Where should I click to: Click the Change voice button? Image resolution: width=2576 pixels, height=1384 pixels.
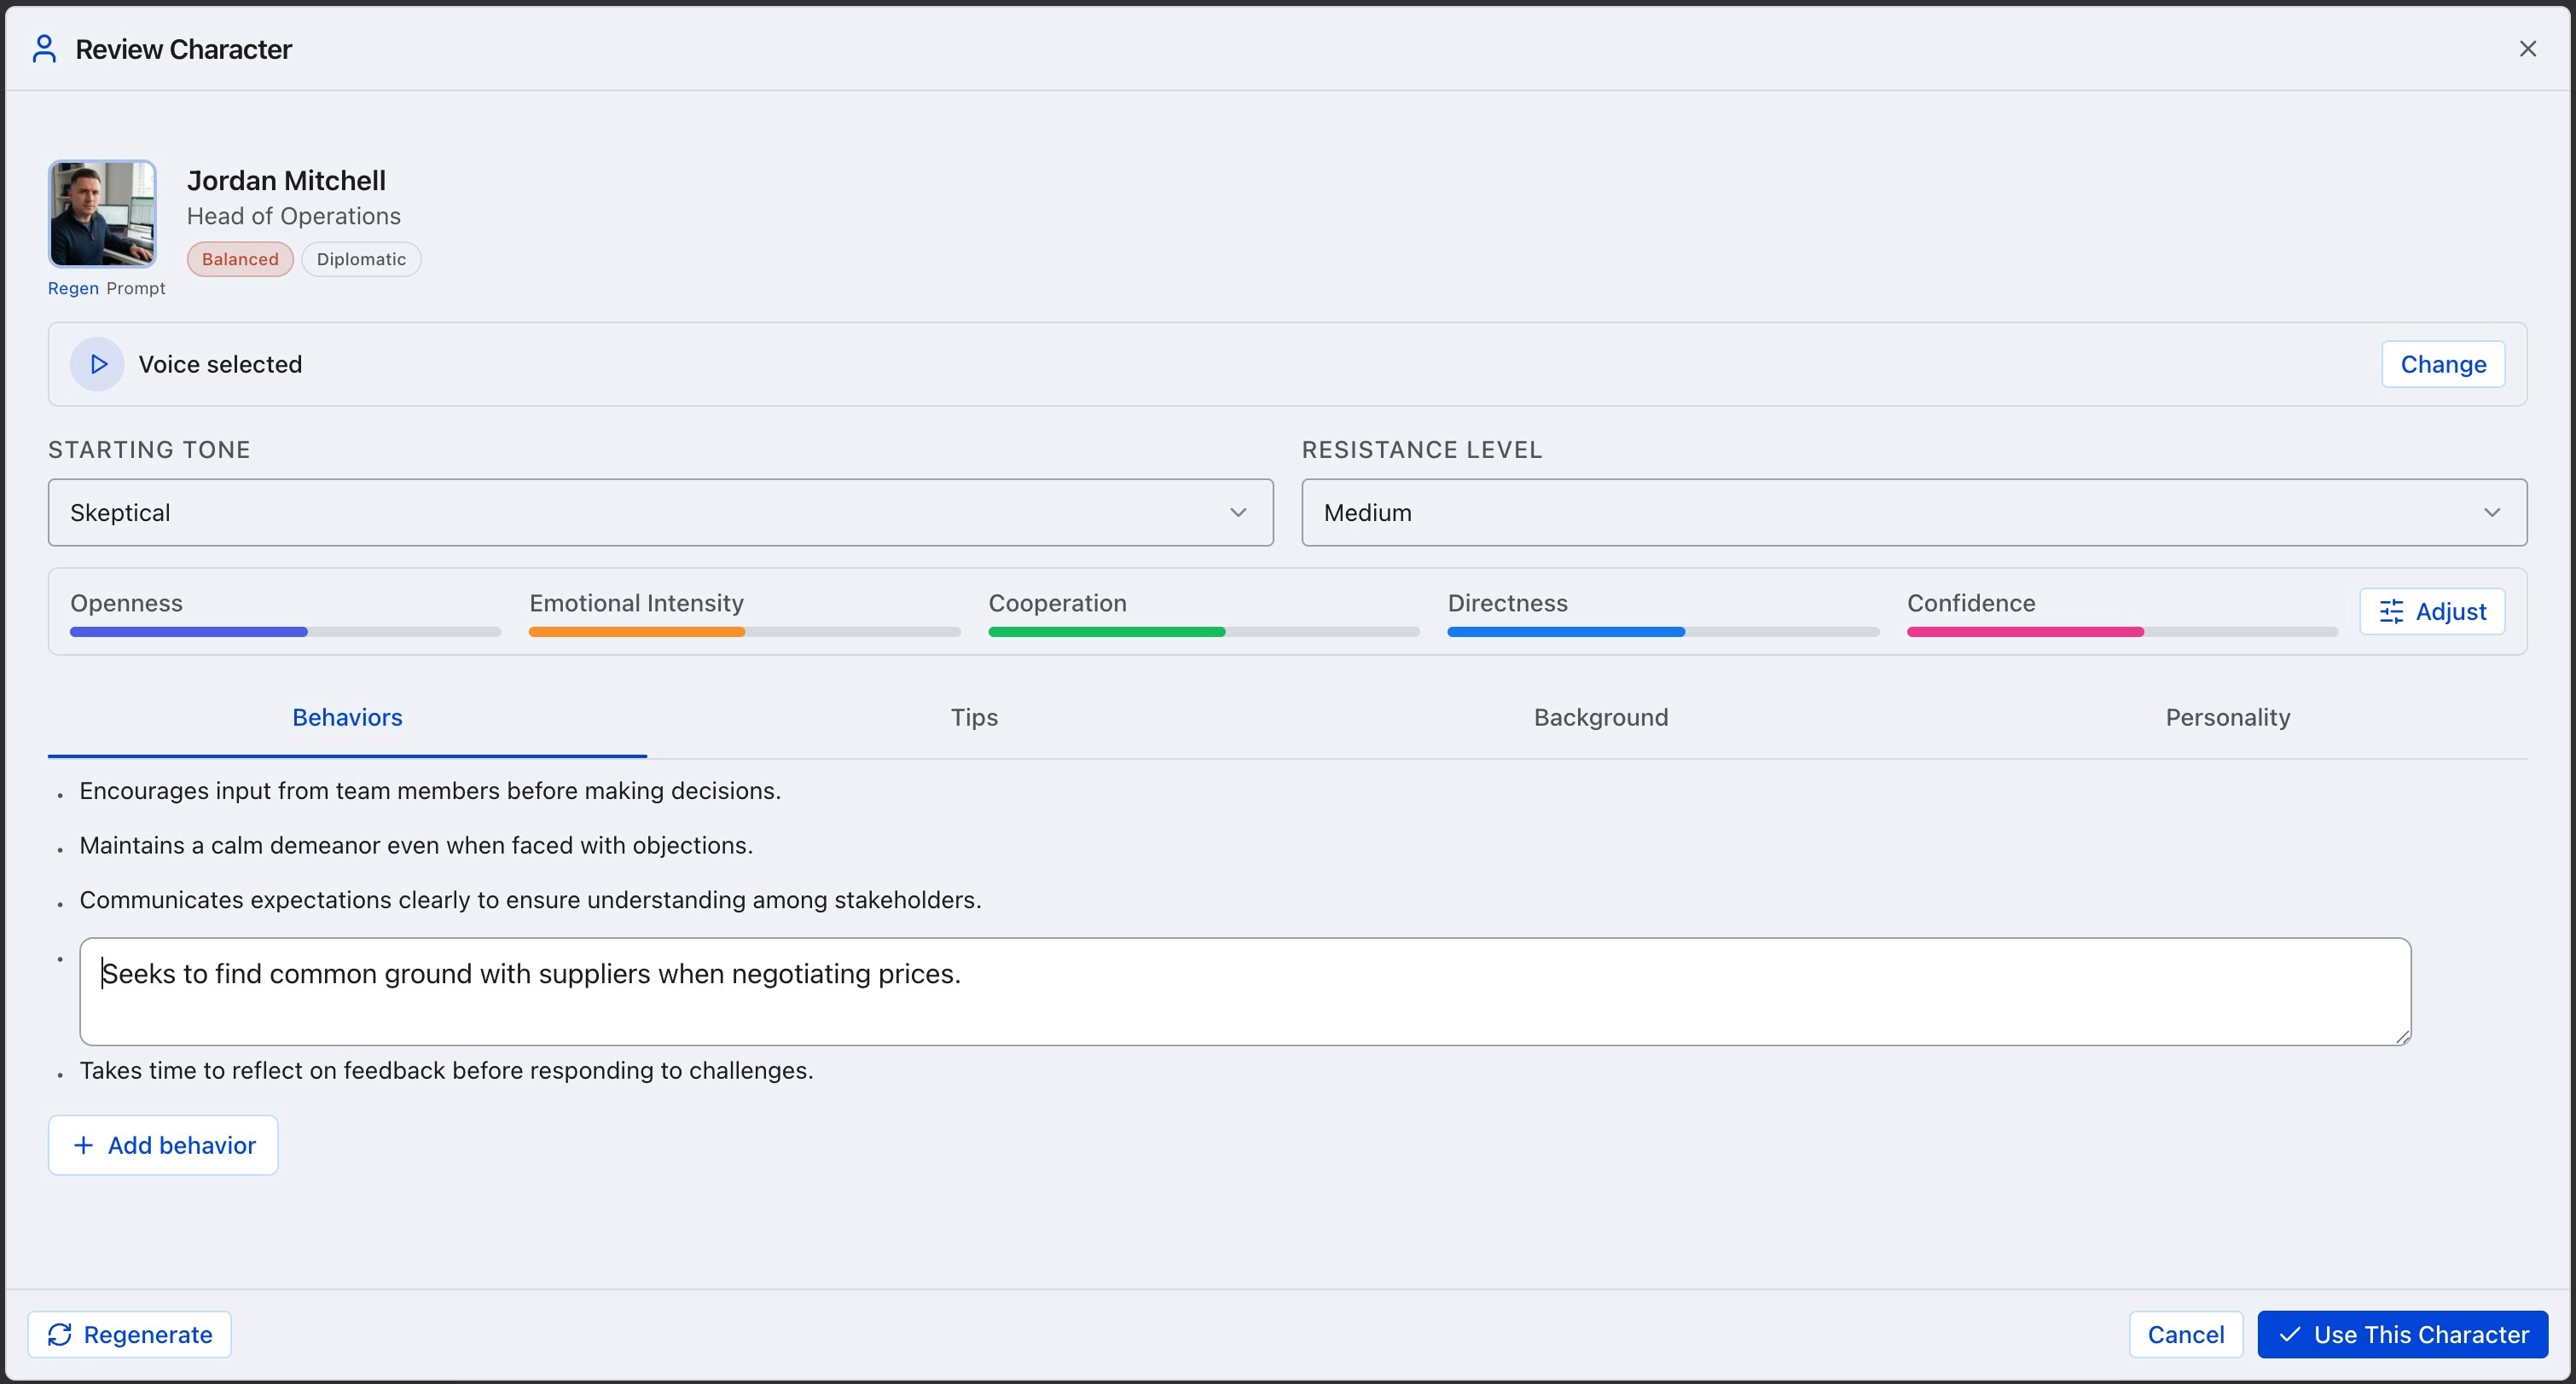pos(2442,364)
